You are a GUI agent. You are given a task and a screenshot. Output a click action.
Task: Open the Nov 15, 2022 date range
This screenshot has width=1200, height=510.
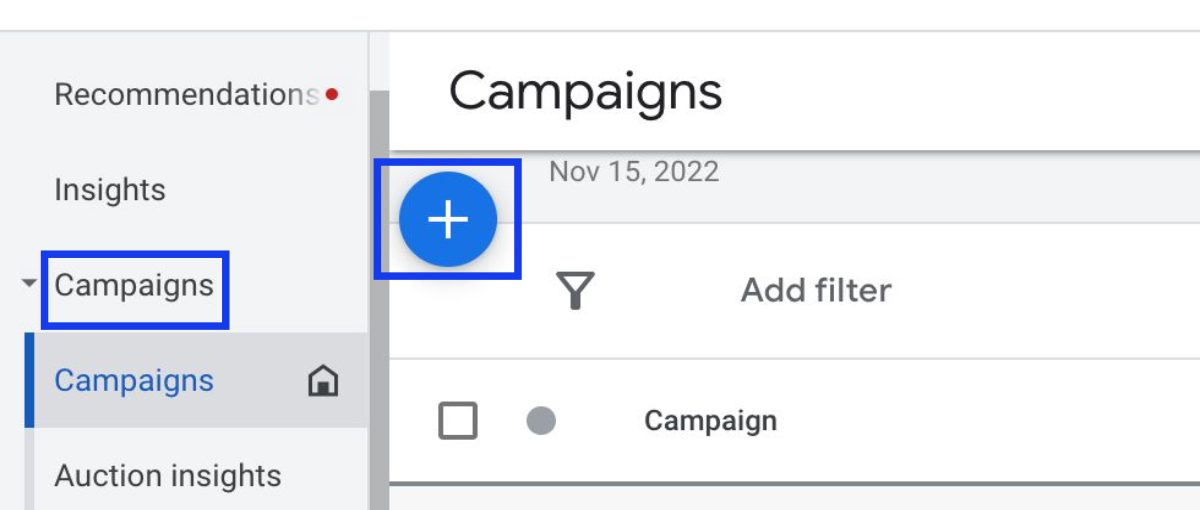click(634, 171)
